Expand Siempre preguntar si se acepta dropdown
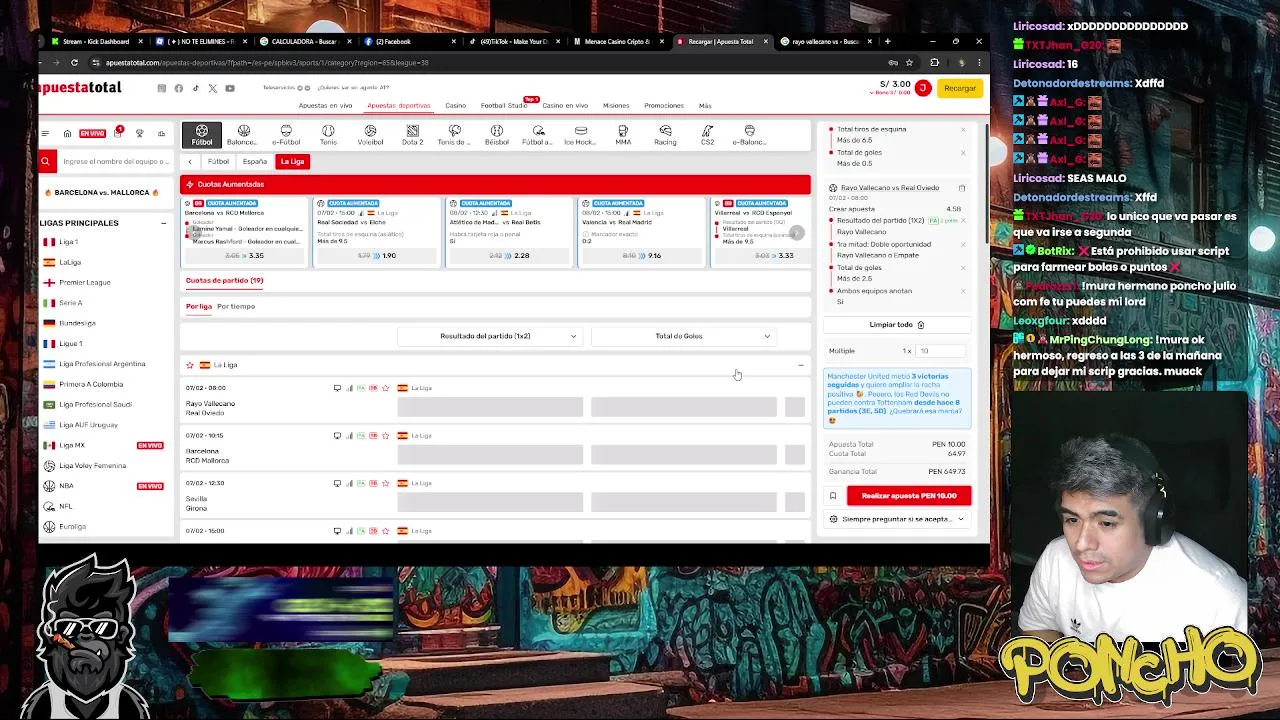The height and width of the screenshot is (720, 1280). (897, 519)
